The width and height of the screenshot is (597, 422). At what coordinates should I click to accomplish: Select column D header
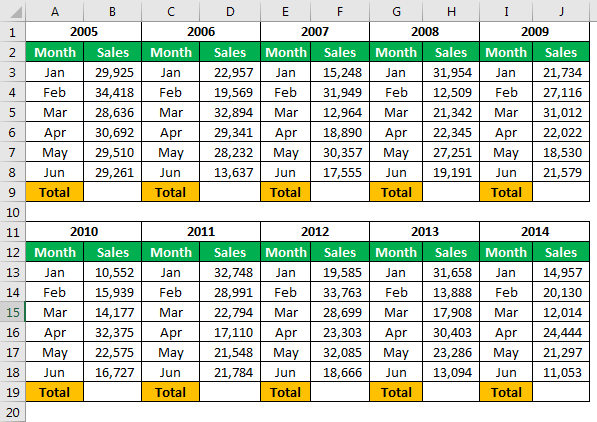(230, 11)
